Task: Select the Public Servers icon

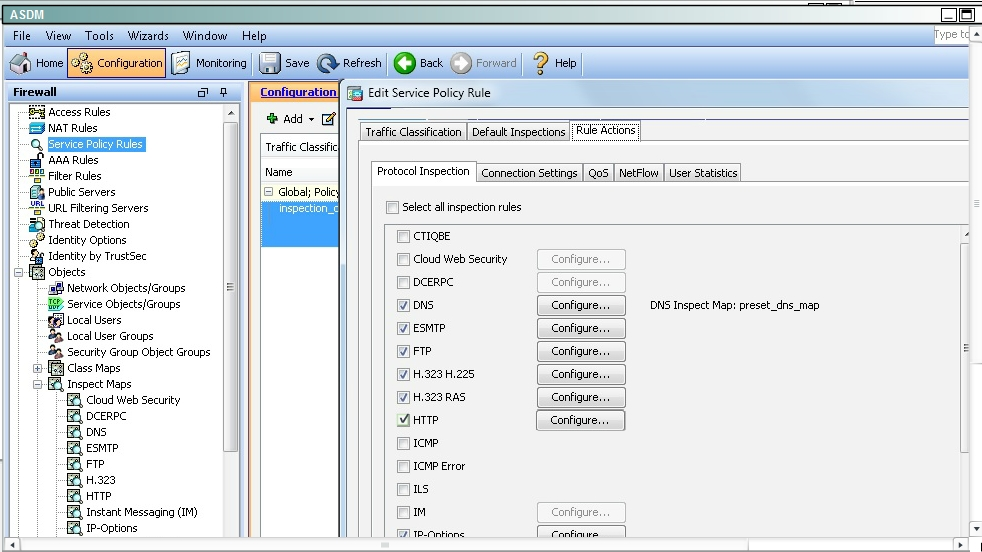Action: click(37, 192)
